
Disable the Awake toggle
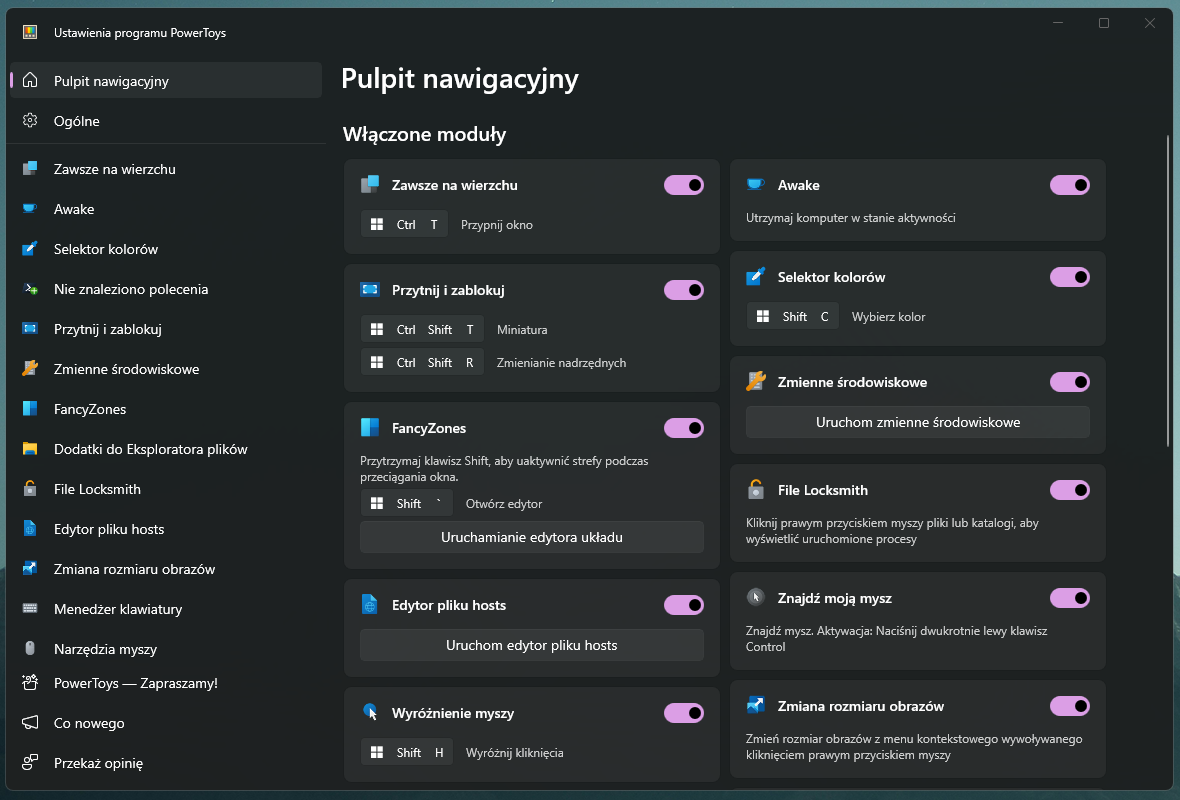point(1070,185)
